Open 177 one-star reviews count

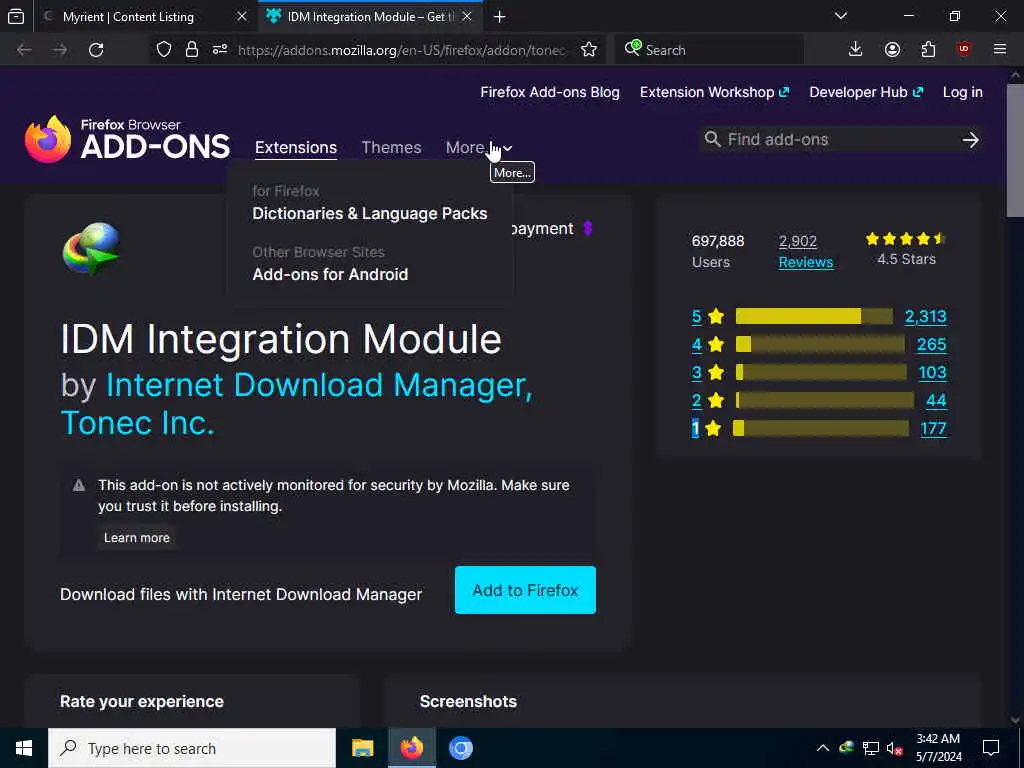pyautogui.click(x=933, y=428)
